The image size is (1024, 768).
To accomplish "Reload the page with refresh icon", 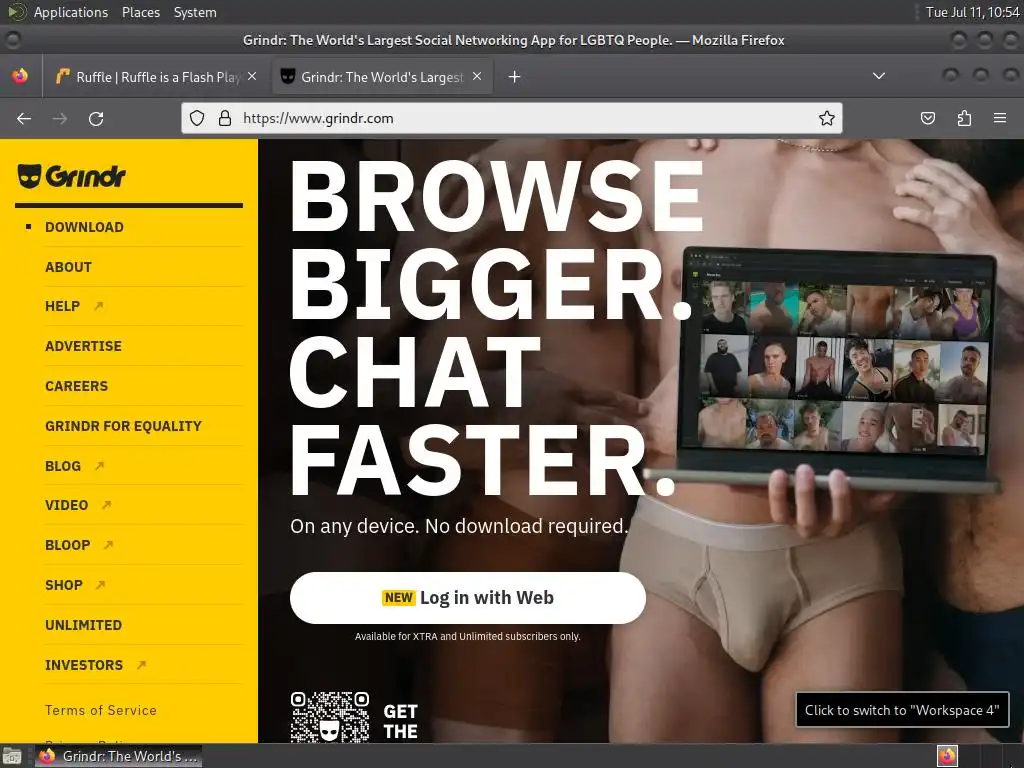I will point(96,118).
